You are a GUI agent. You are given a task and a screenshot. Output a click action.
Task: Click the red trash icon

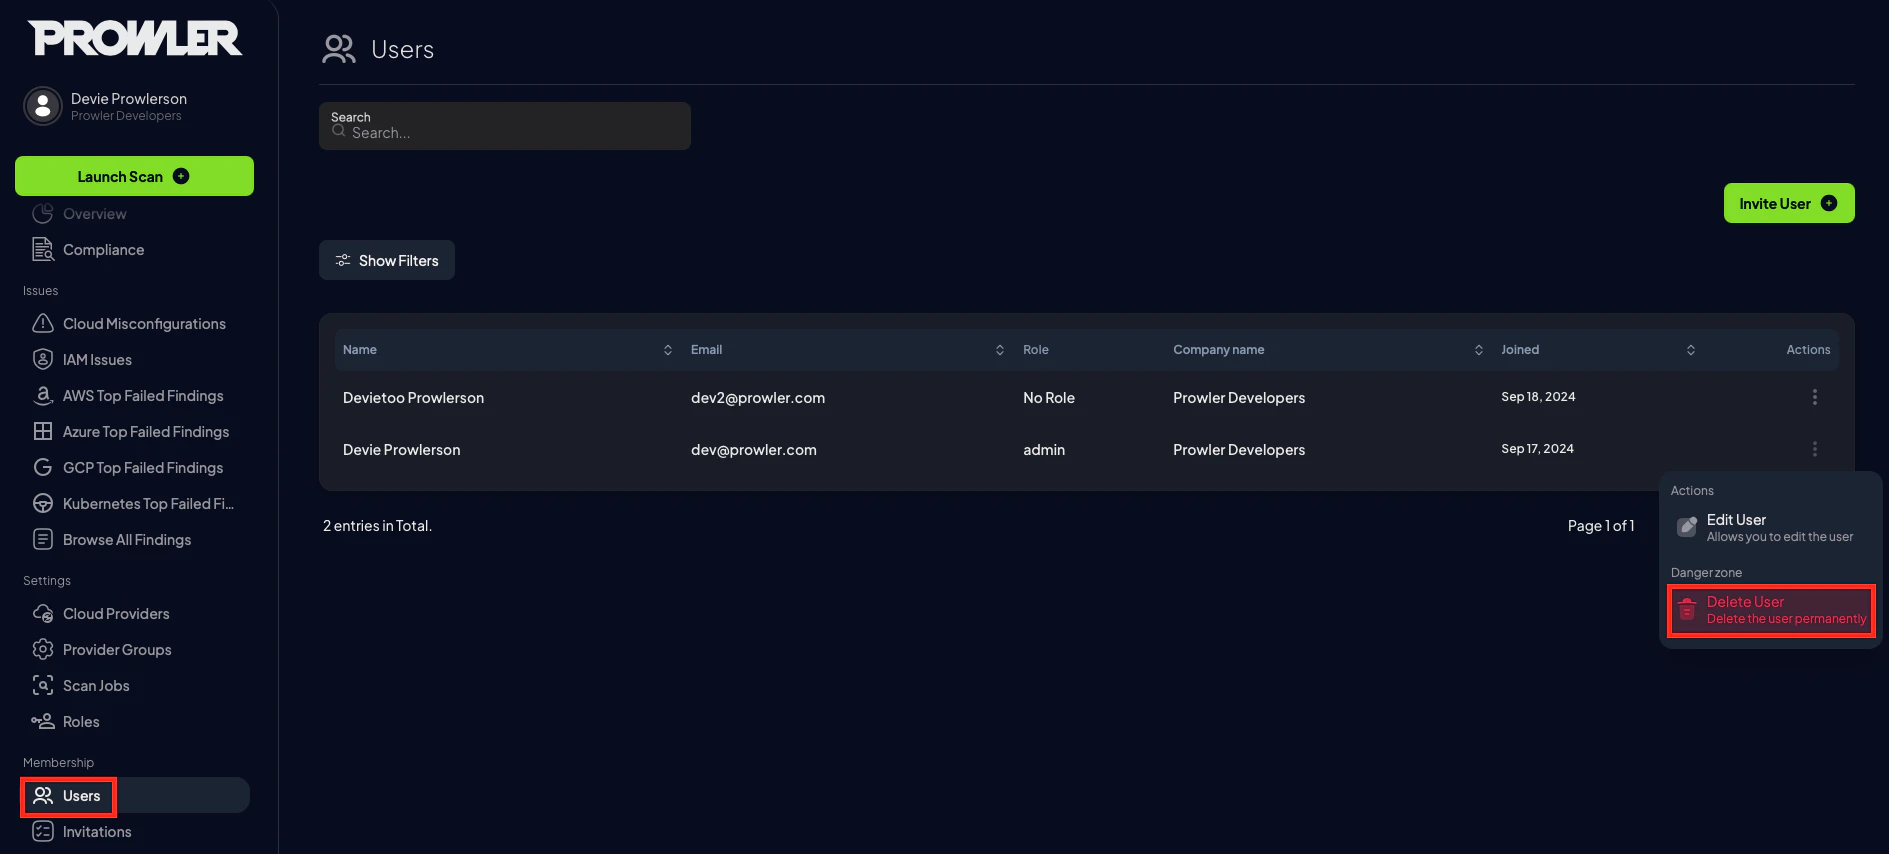[x=1687, y=609]
